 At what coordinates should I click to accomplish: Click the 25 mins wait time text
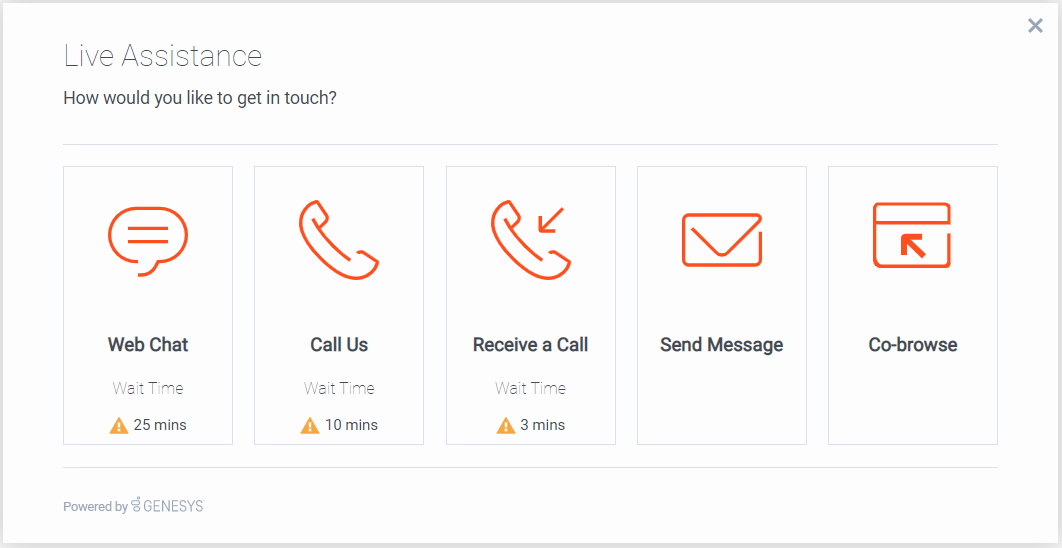[x=160, y=425]
